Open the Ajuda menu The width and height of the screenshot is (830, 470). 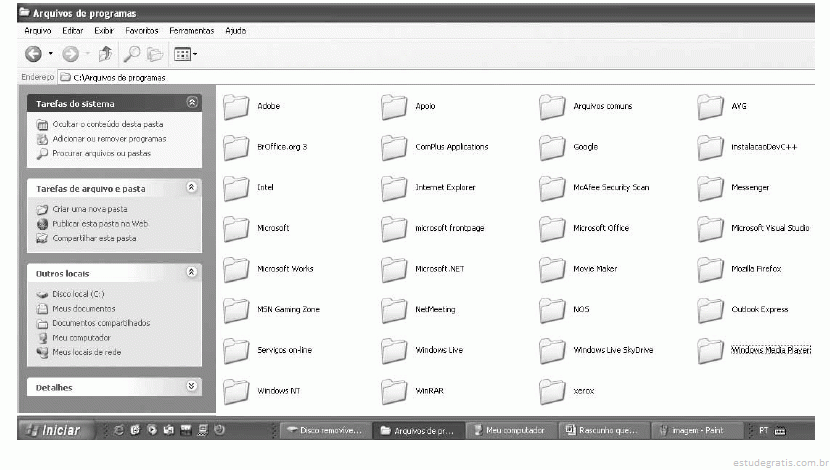click(x=236, y=31)
